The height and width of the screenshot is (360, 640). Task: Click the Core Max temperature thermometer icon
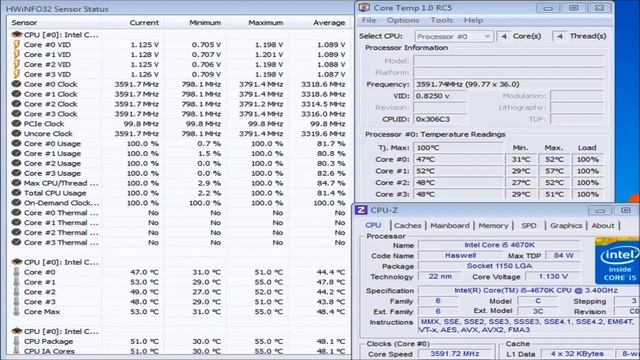pos(16,311)
